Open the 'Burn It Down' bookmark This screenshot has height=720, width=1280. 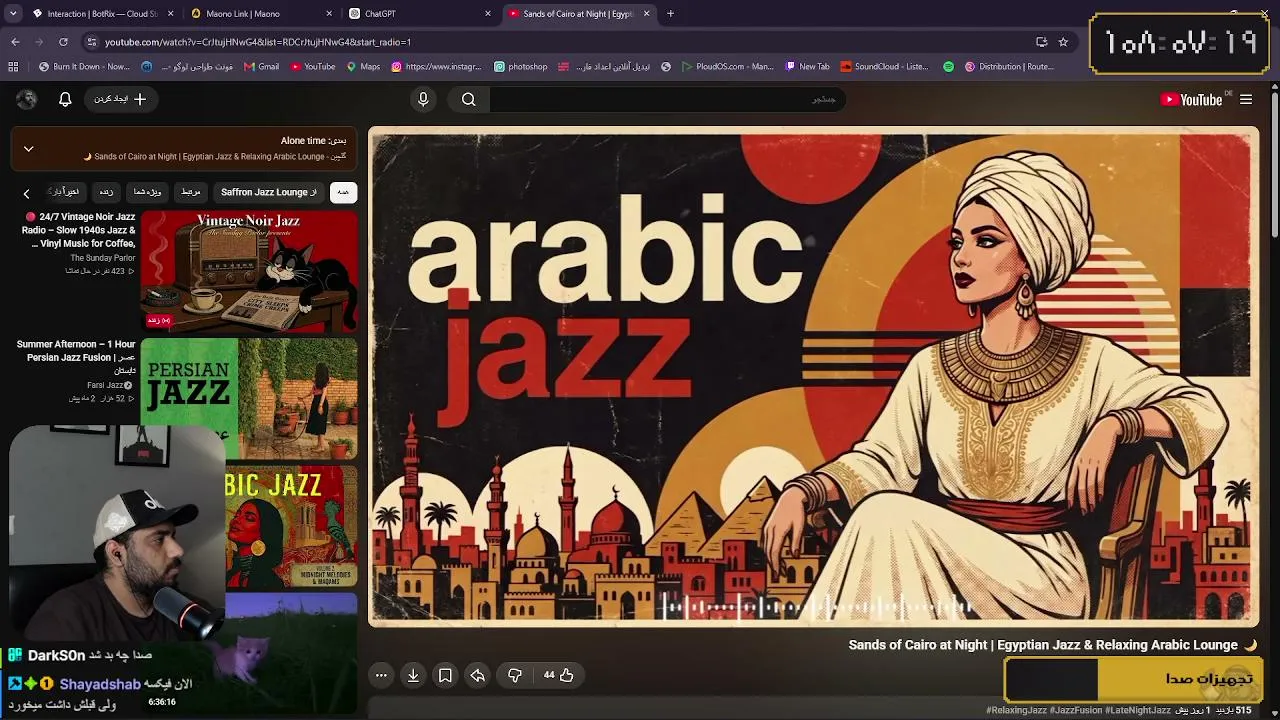tap(84, 67)
